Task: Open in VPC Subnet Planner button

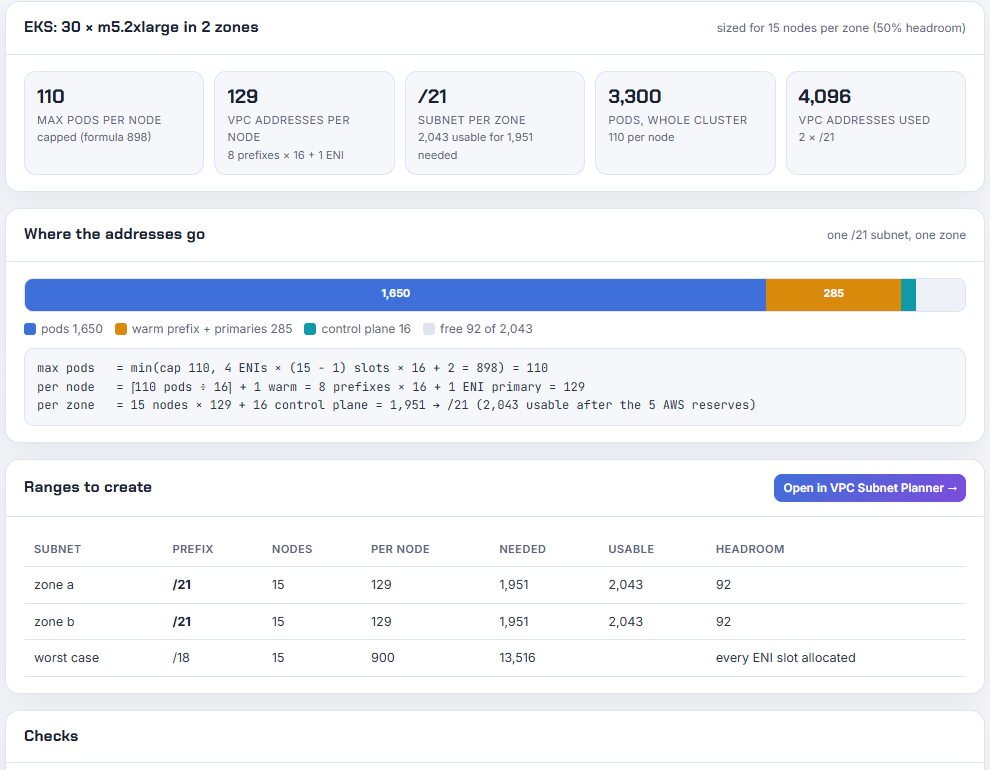Action: [x=869, y=488]
